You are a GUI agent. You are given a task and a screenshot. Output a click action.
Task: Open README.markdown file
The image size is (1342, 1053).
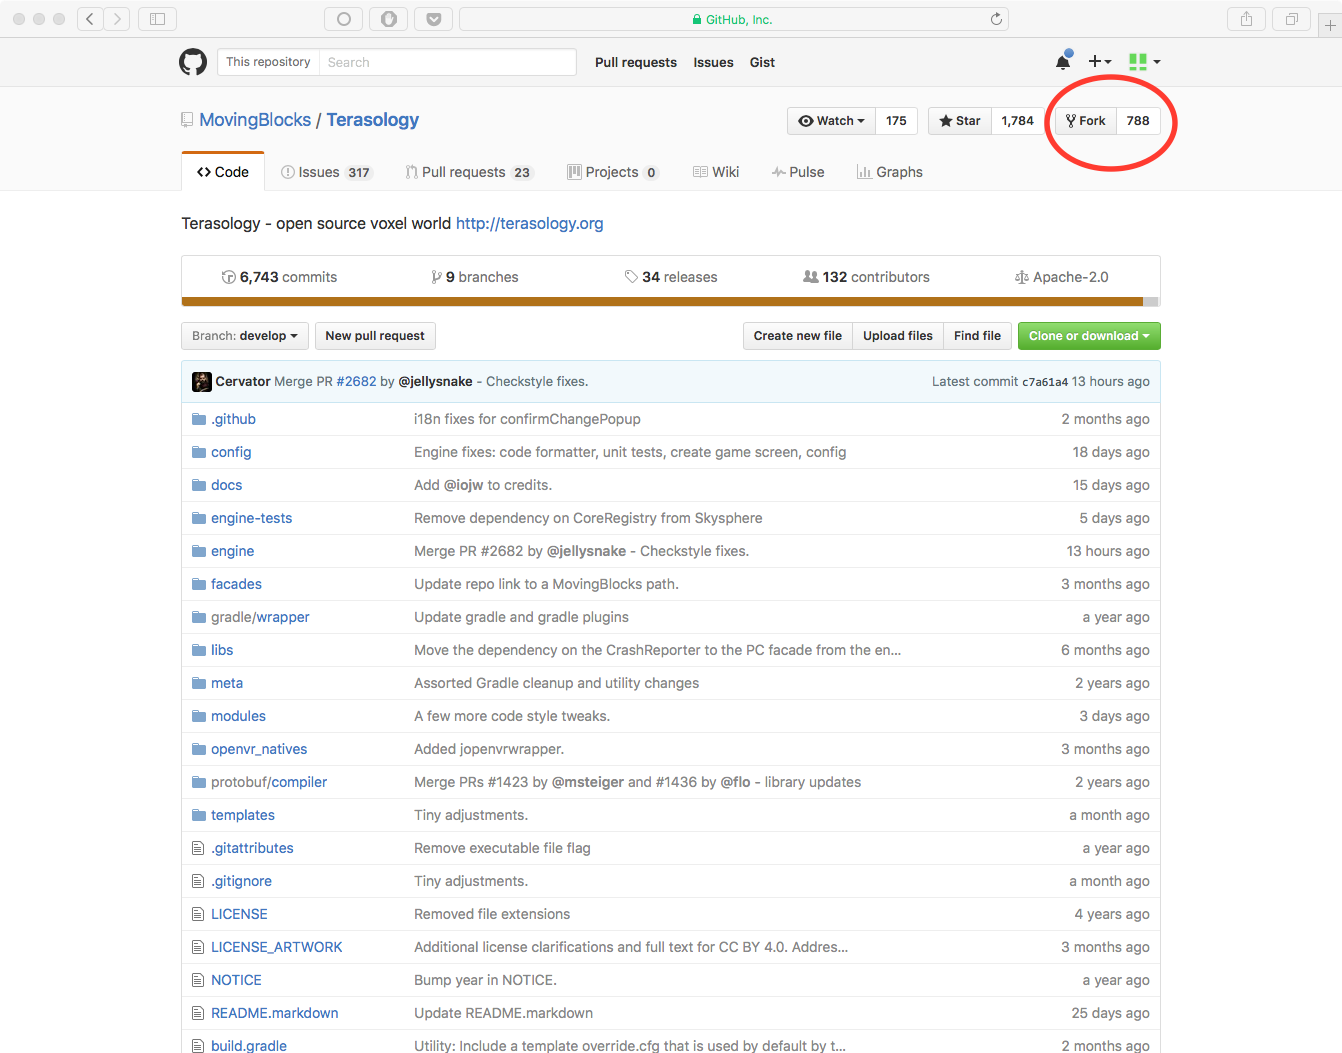tap(274, 1013)
